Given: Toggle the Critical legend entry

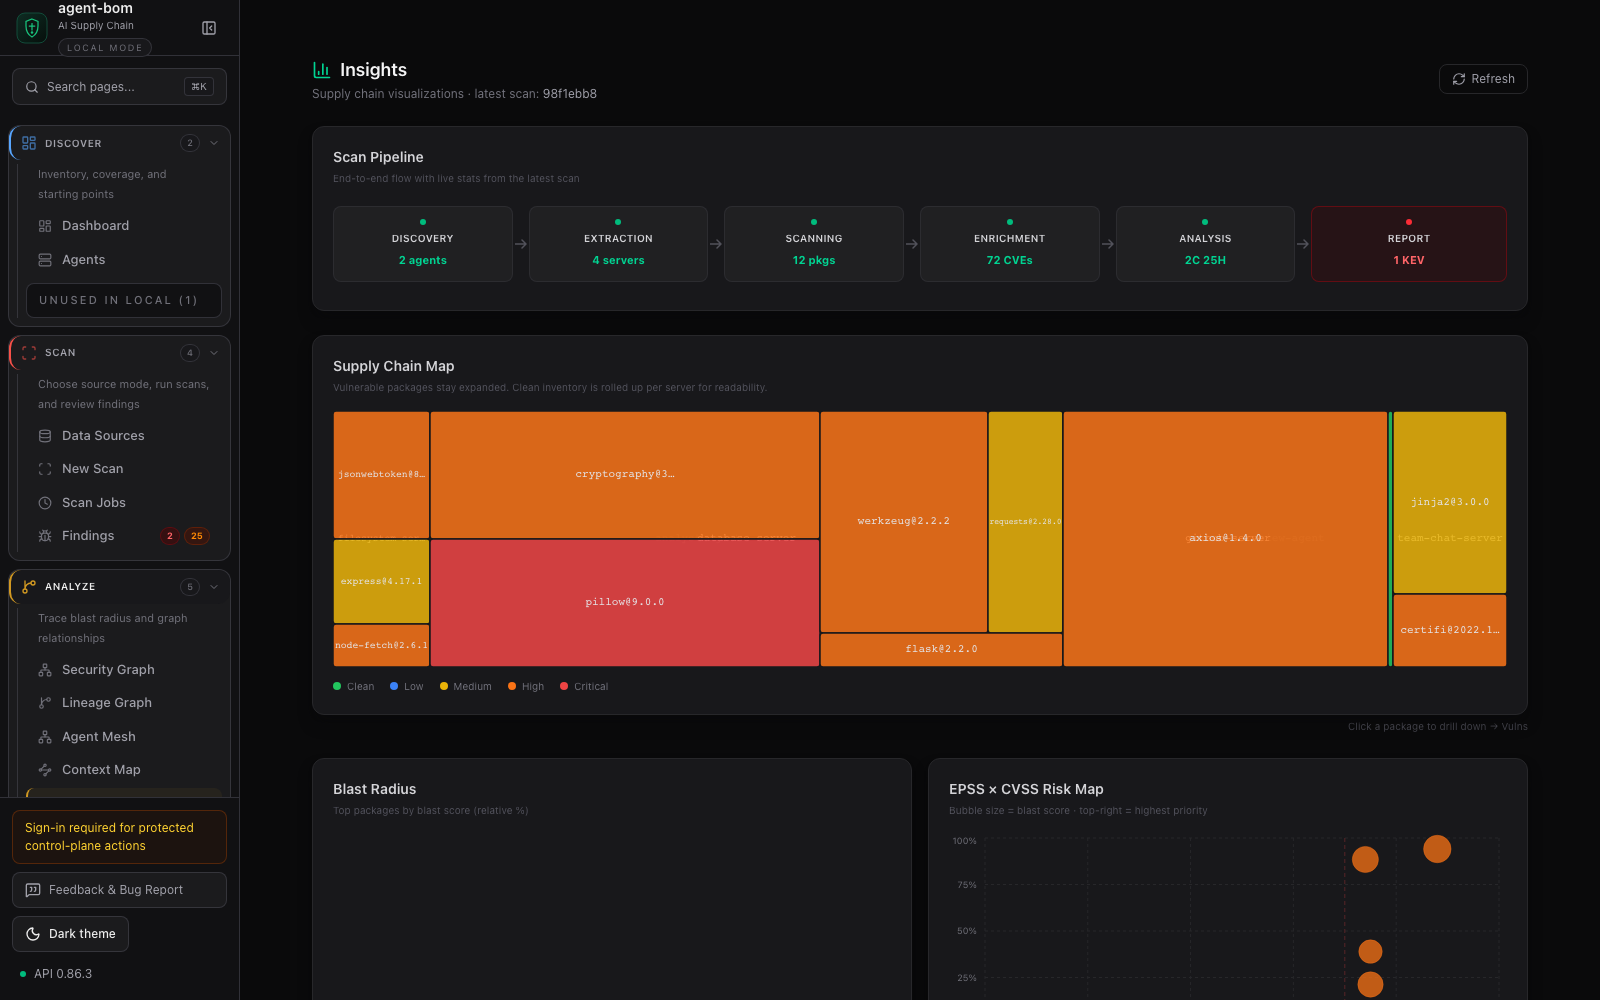Looking at the screenshot, I should coord(584,687).
